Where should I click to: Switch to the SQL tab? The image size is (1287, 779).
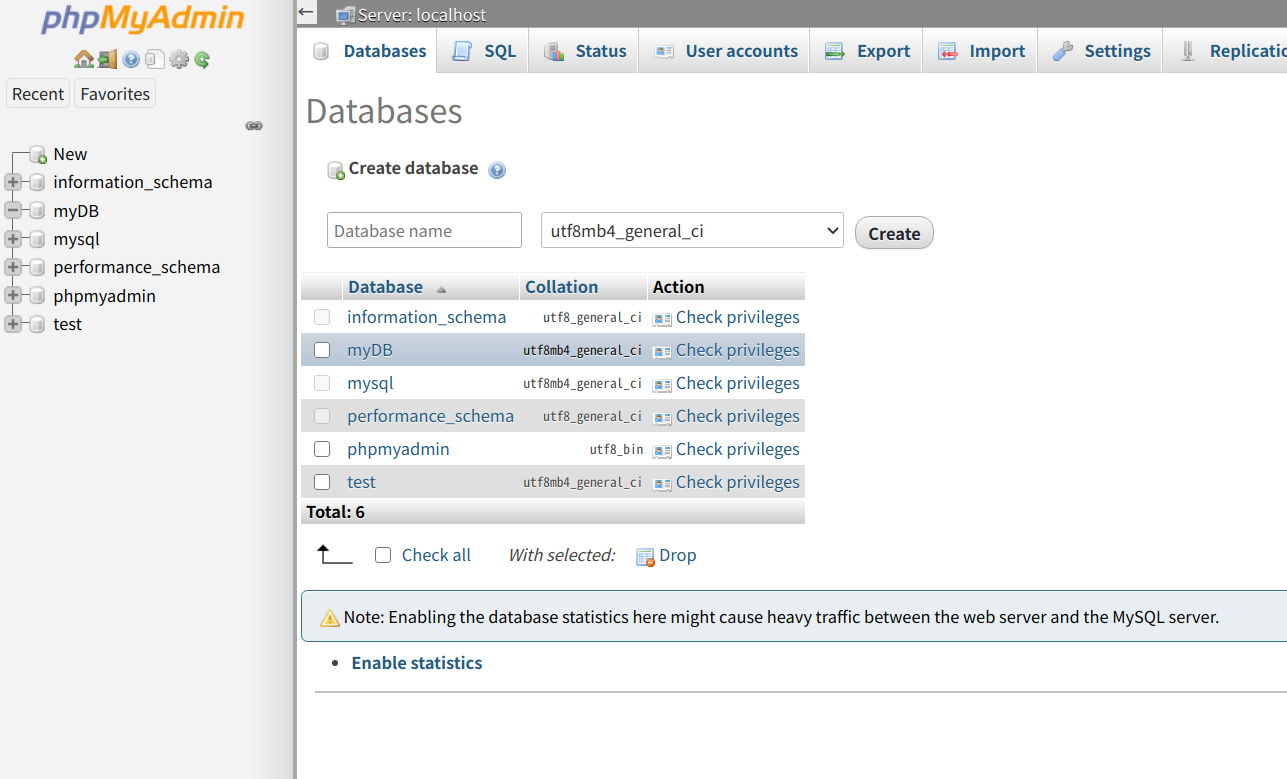(483, 50)
